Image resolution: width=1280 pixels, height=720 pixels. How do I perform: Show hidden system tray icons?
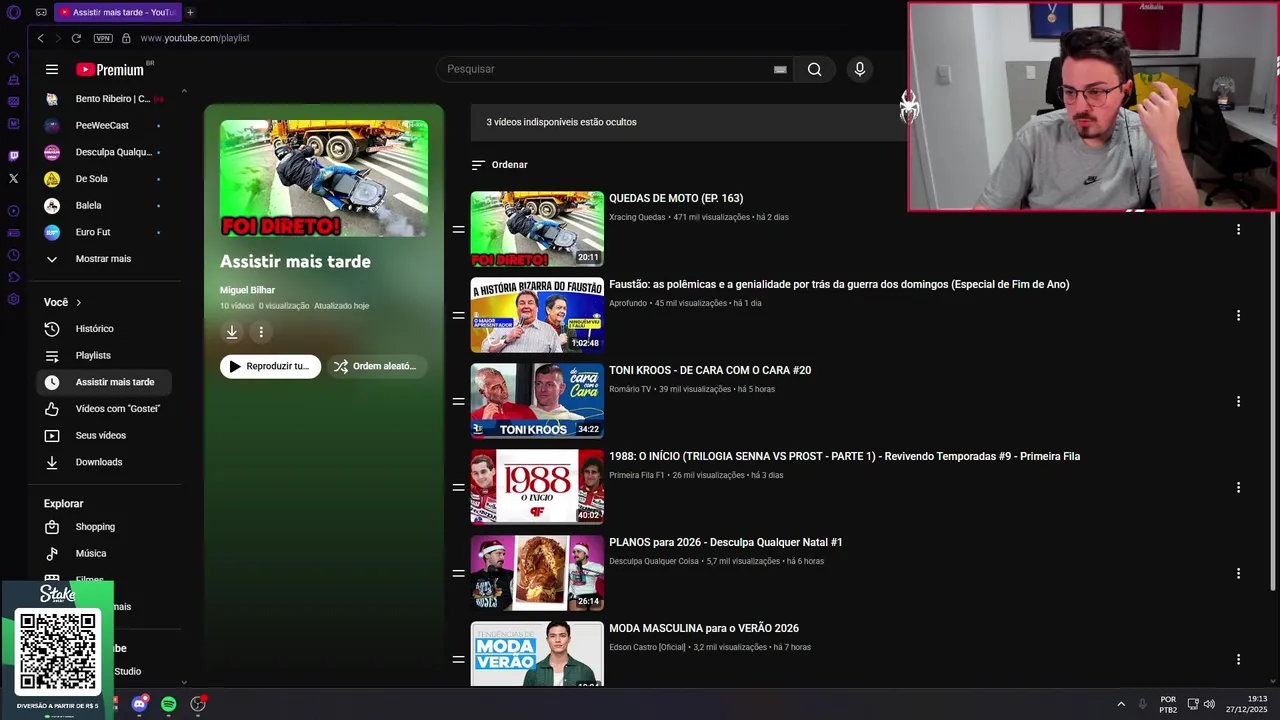coord(1121,704)
